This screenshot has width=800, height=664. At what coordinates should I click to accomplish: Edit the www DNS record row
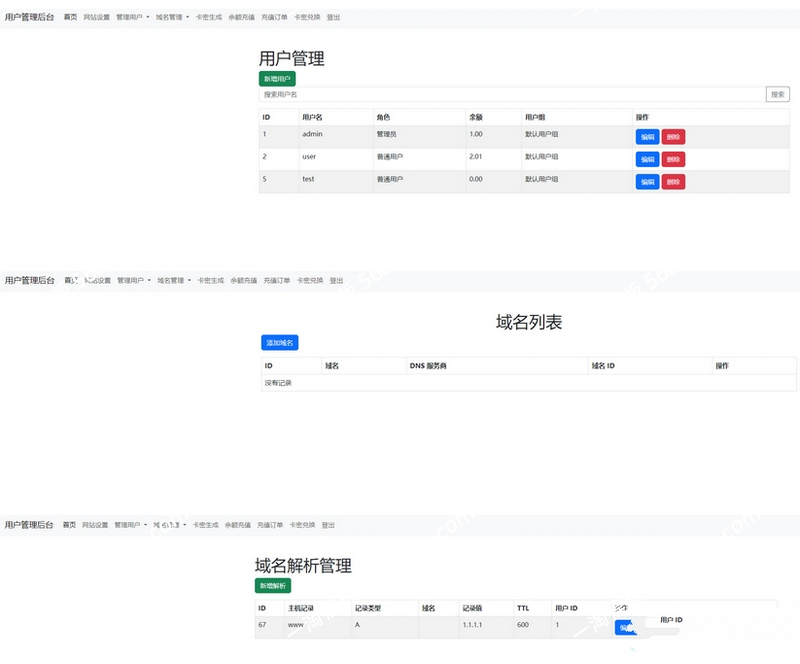625,628
